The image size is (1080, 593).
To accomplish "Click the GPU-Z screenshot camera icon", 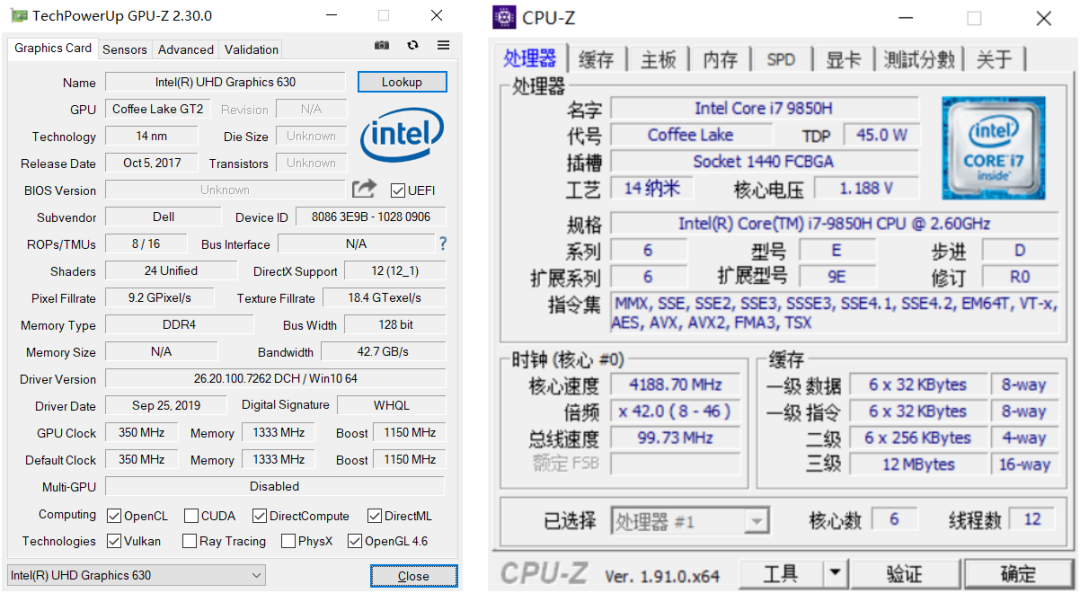I will (382, 45).
